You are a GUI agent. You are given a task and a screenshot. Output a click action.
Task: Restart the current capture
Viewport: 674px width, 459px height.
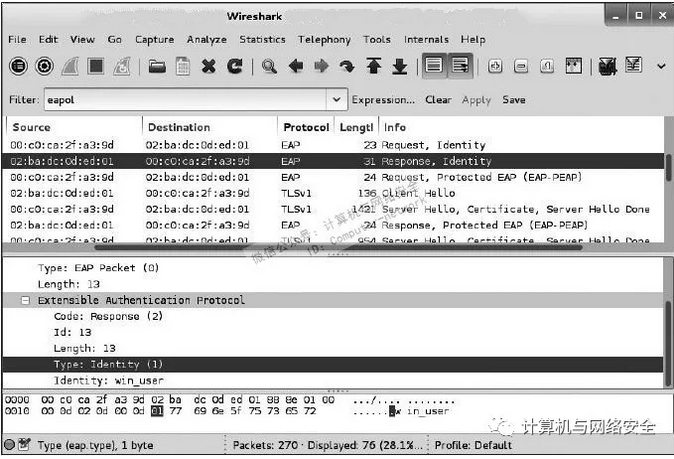(x=122, y=66)
